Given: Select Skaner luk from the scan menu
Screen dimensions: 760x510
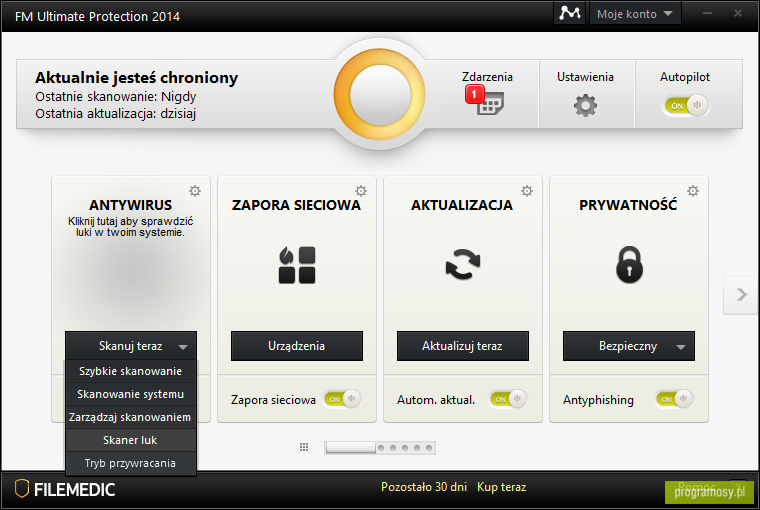Looking at the screenshot, I should click(130, 440).
